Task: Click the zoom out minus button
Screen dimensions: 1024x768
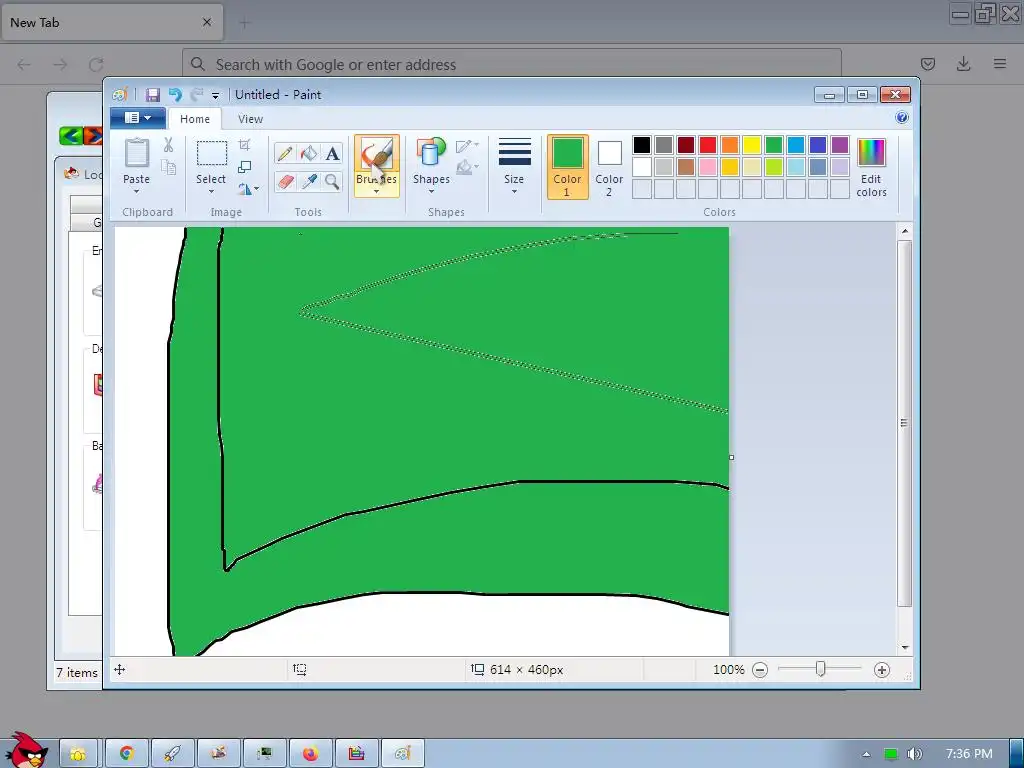Action: (760, 670)
